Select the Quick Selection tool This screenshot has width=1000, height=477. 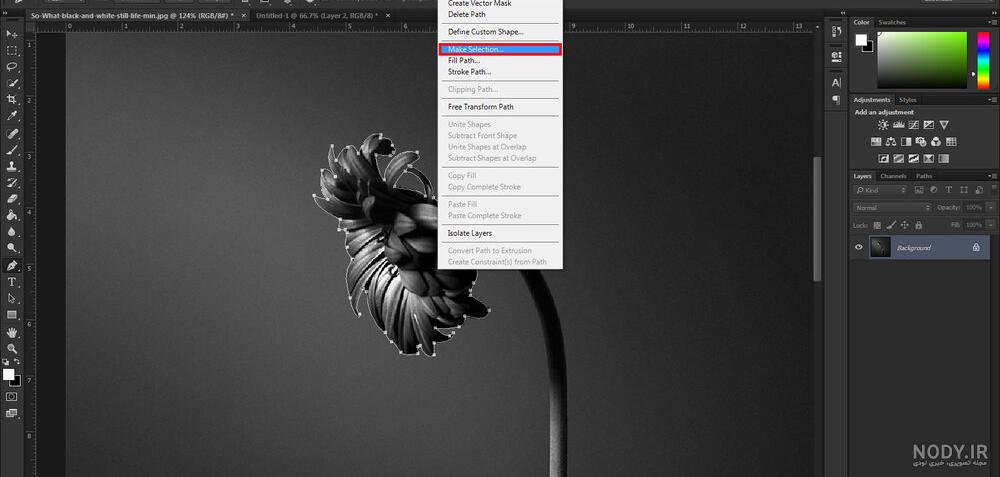point(11,84)
